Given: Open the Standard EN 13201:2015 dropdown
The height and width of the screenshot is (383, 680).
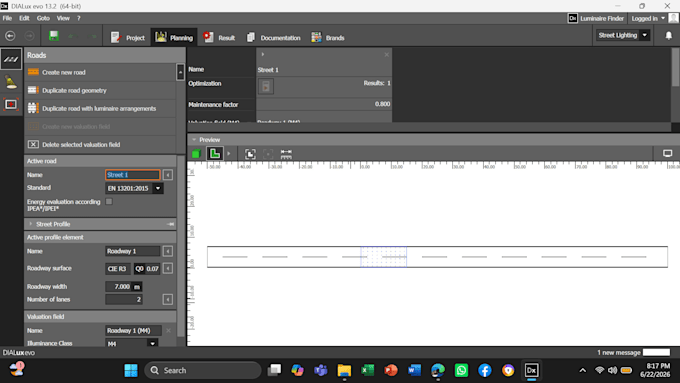Looking at the screenshot, I should point(134,188).
